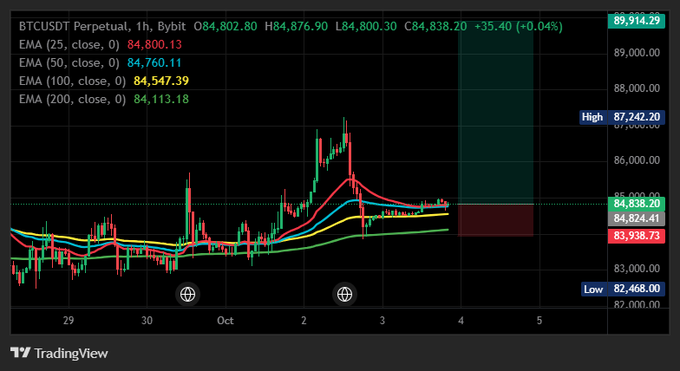Click the take-profit price label 89,914.29
680x371 pixels.
tap(636, 21)
